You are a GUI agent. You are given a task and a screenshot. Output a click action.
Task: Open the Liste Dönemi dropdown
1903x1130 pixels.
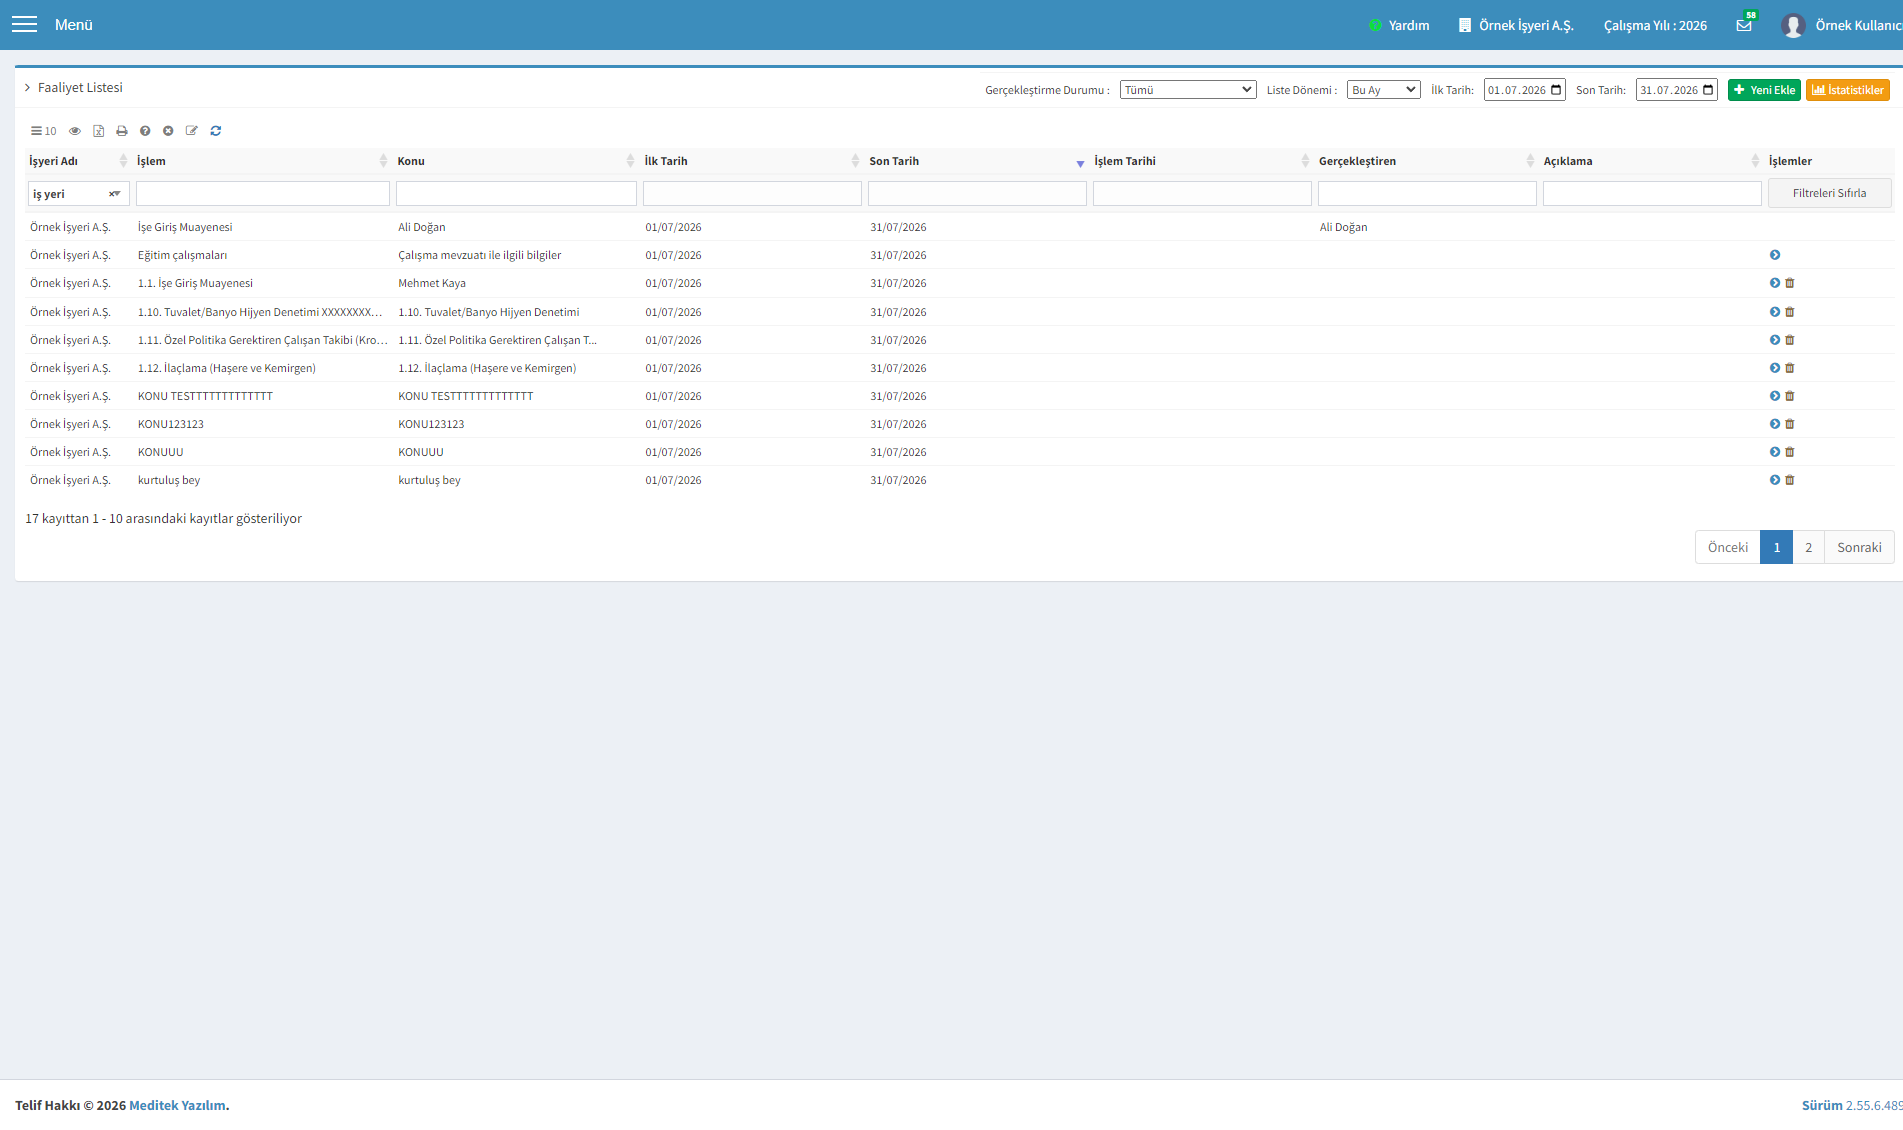coord(1384,90)
